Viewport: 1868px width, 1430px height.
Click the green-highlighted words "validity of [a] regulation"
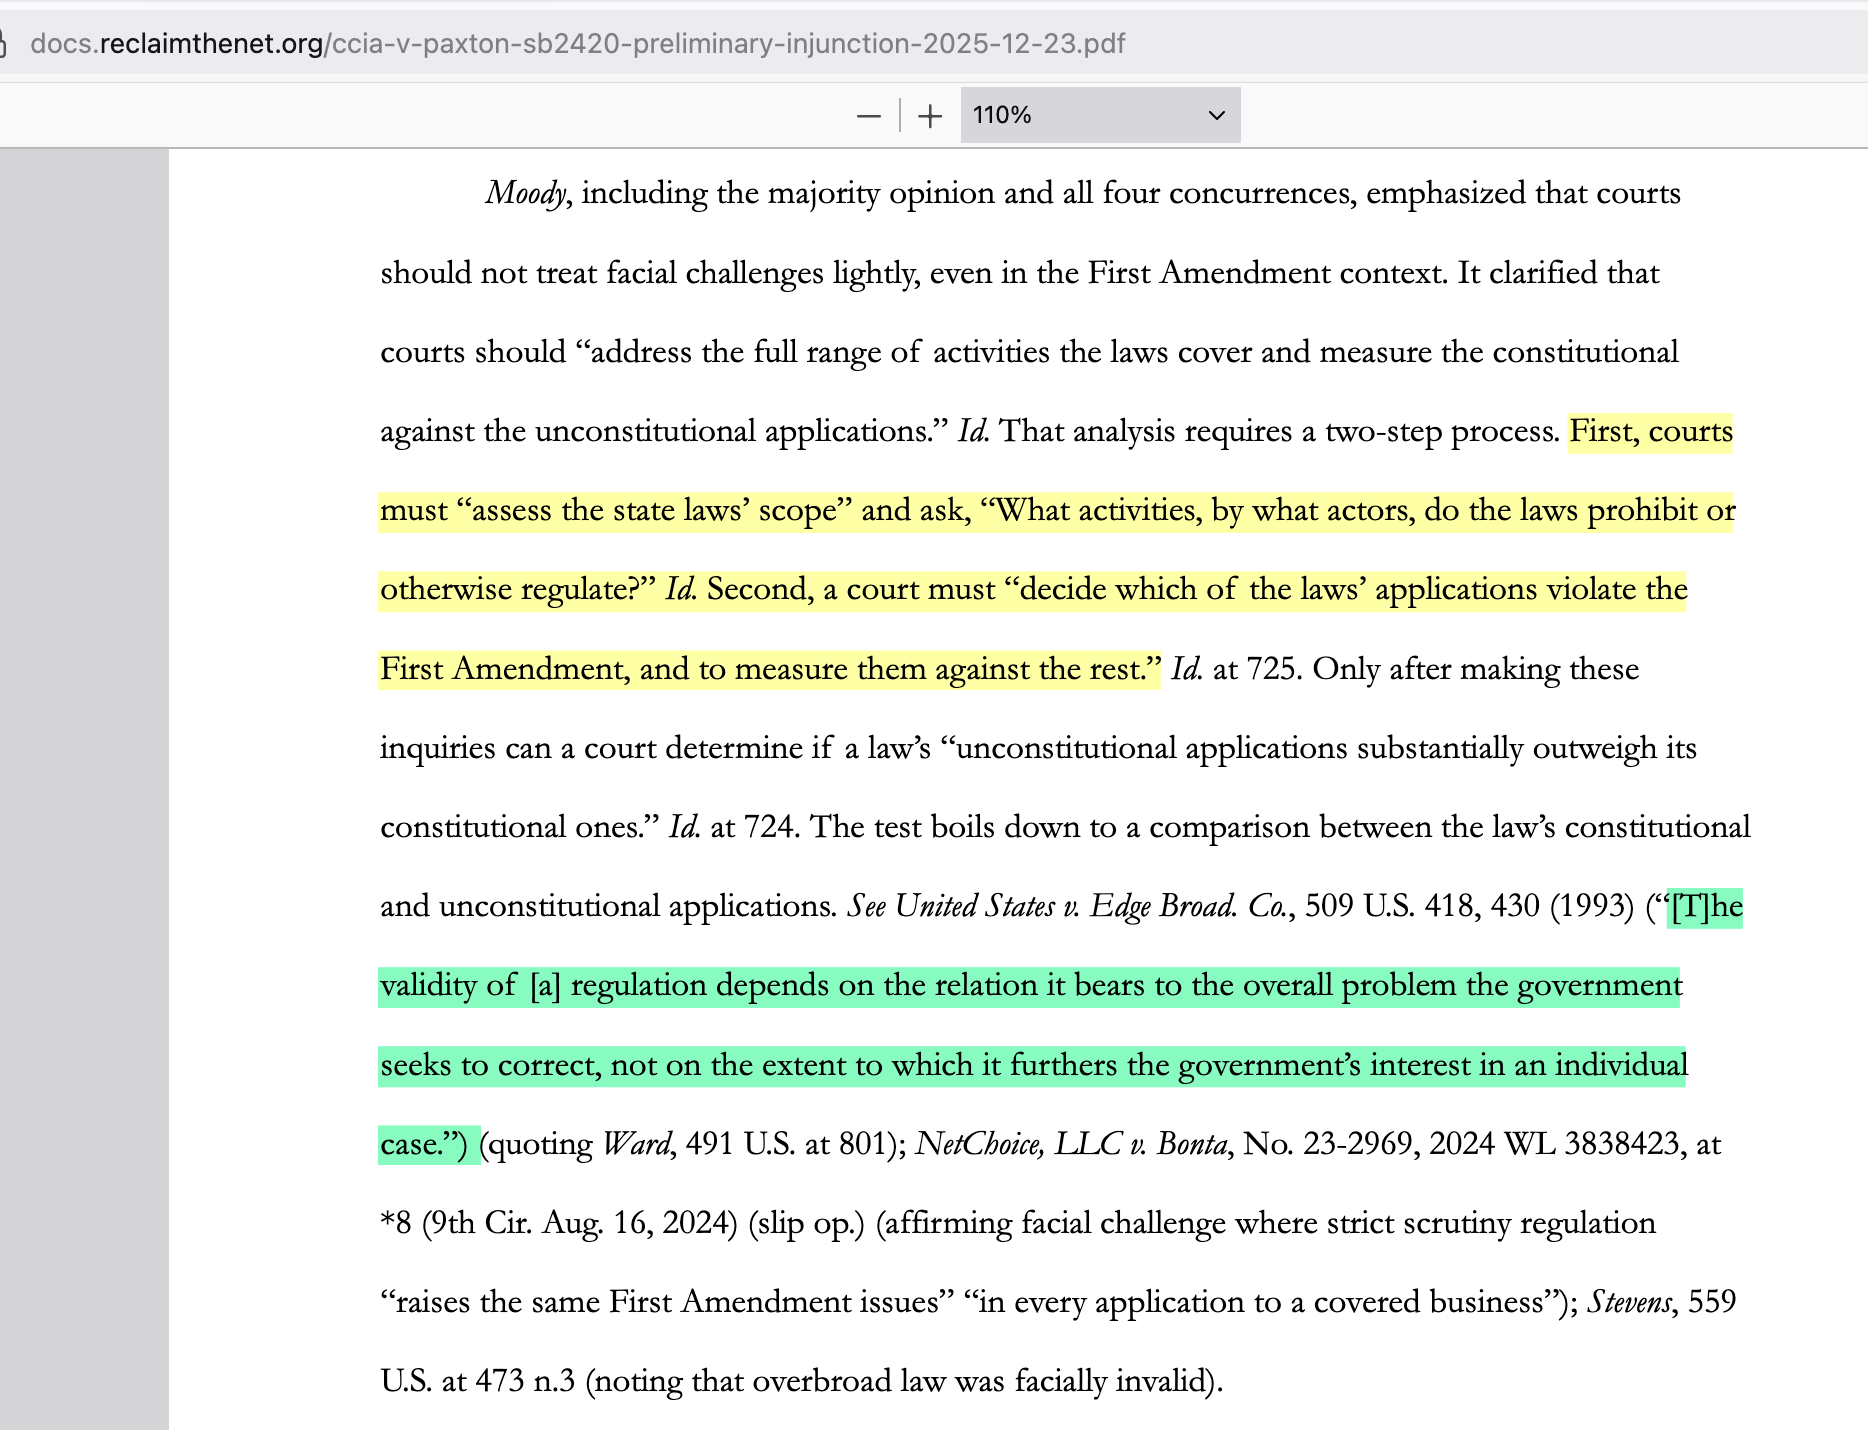coord(543,986)
